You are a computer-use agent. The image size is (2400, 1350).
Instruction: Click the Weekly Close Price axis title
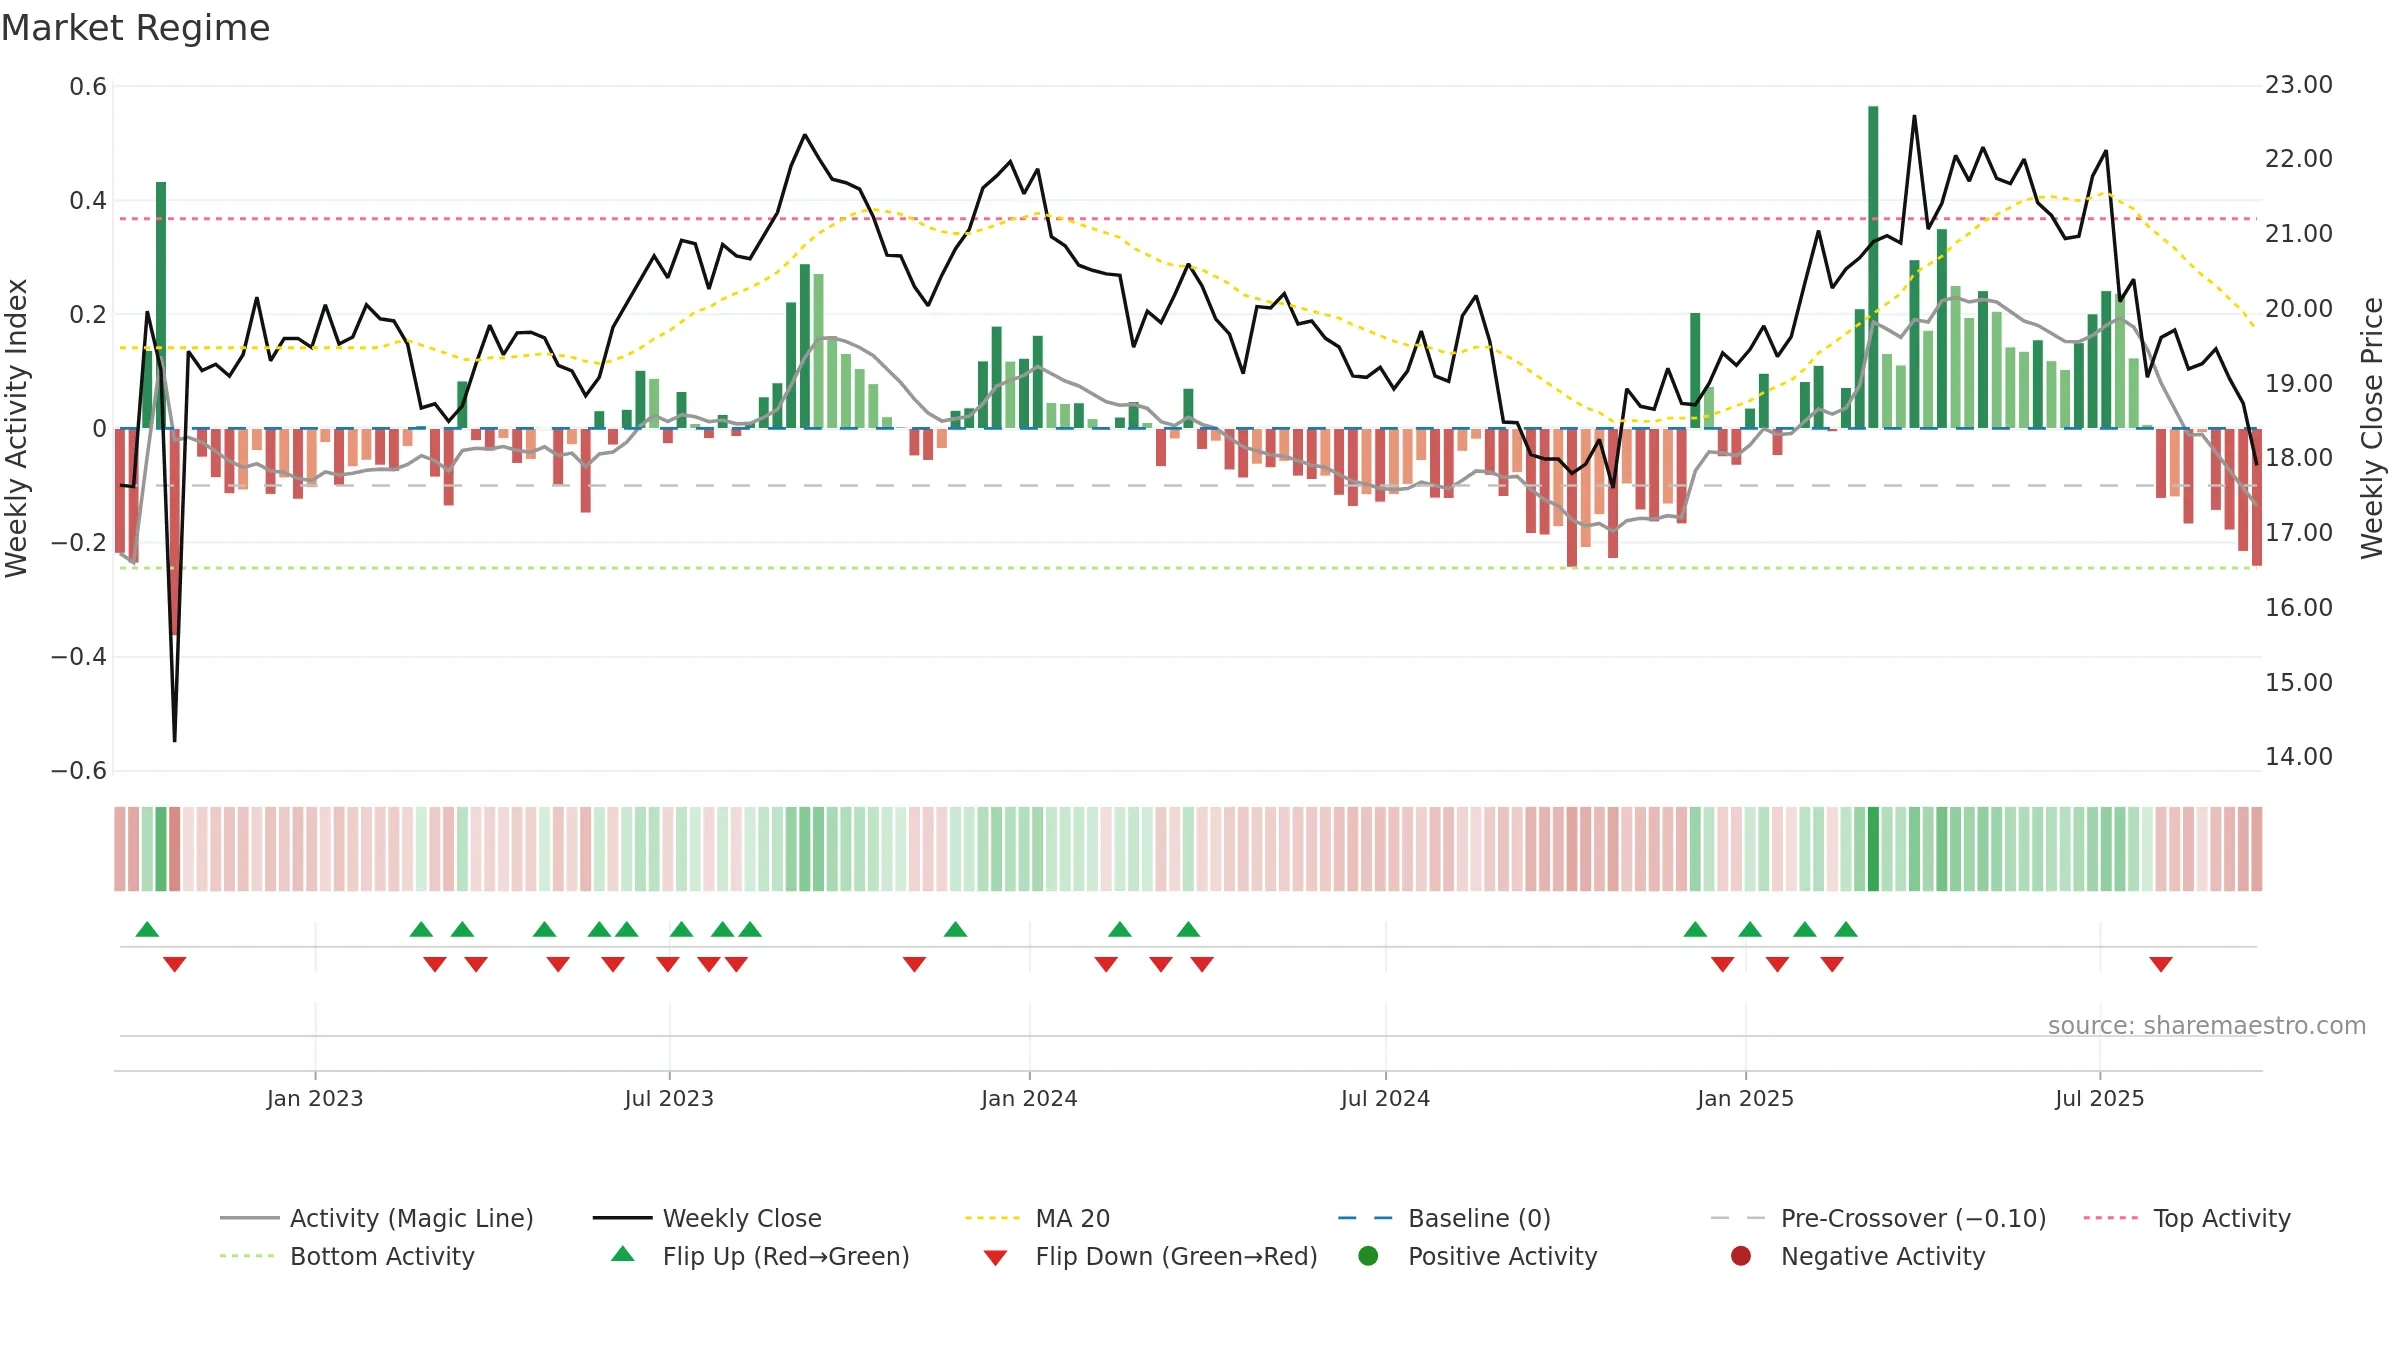pyautogui.click(x=2372, y=428)
